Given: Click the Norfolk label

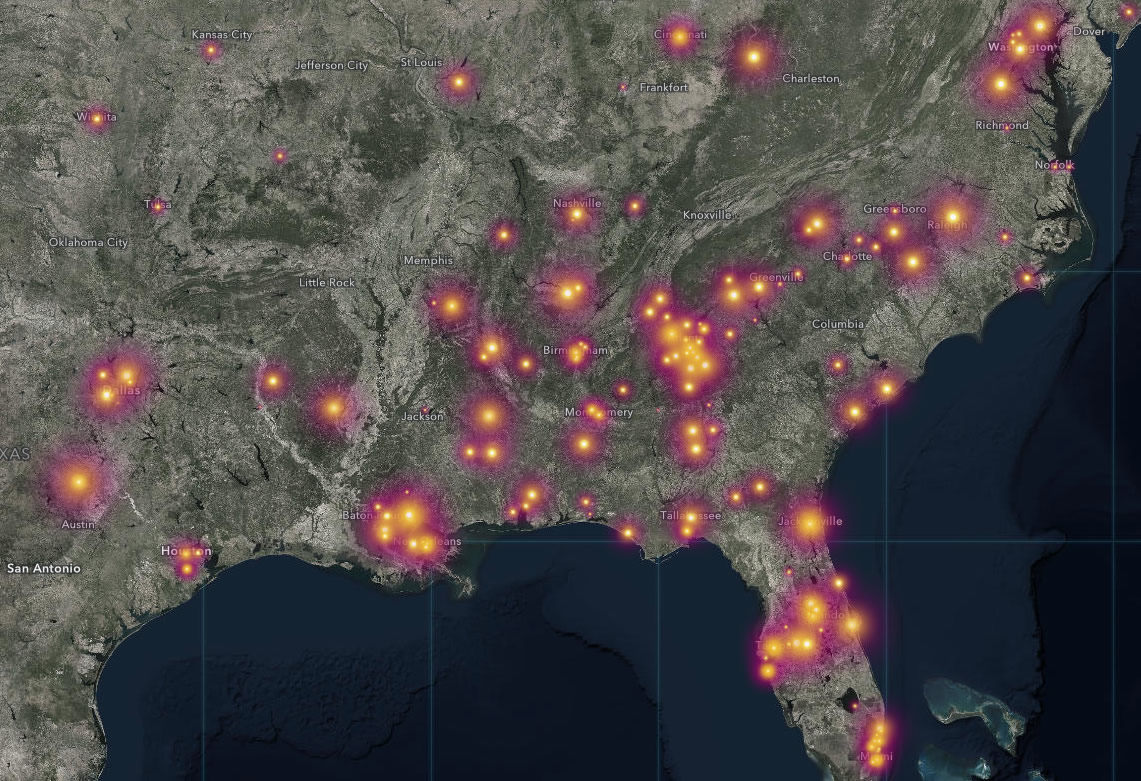Looking at the screenshot, I should [x=1055, y=165].
